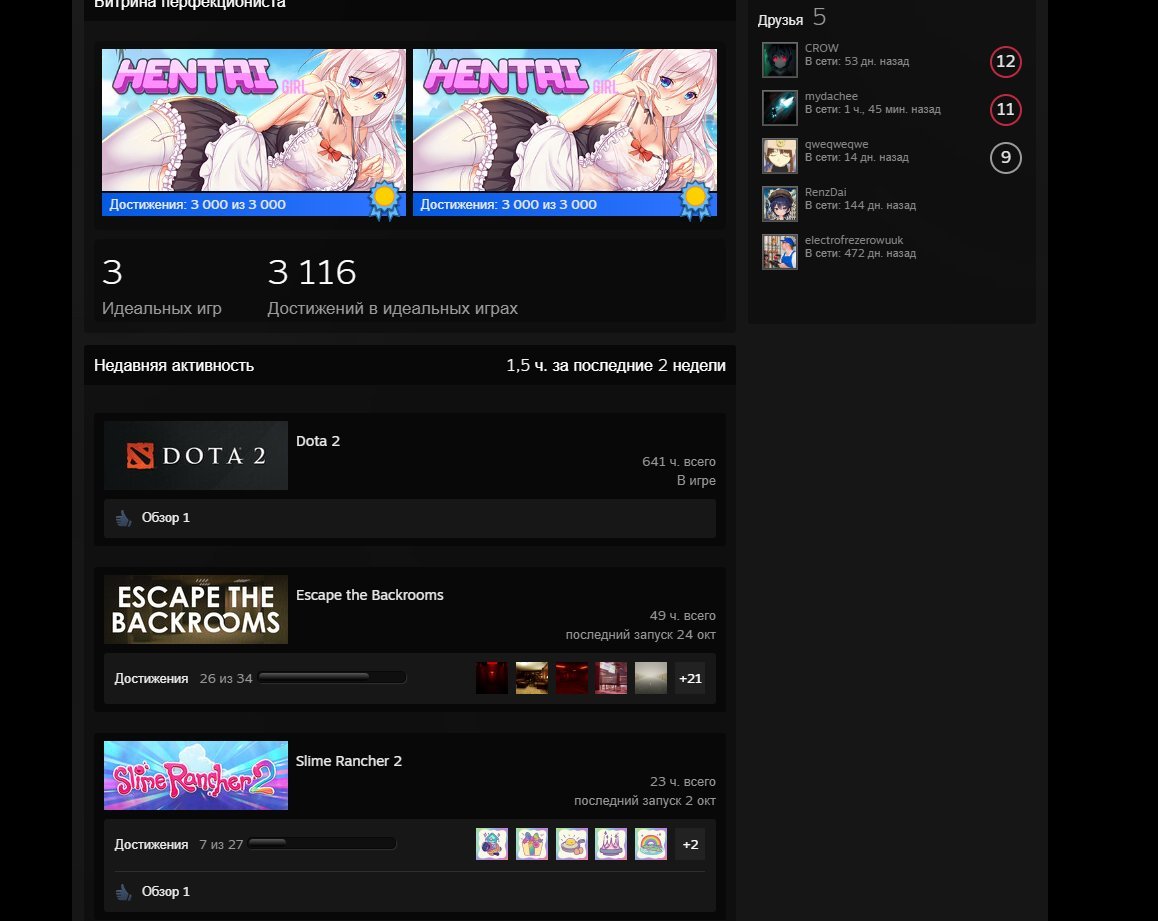This screenshot has width=1158, height=921.
Task: Click the Slime Rancher 2 title link
Action: click(x=349, y=761)
